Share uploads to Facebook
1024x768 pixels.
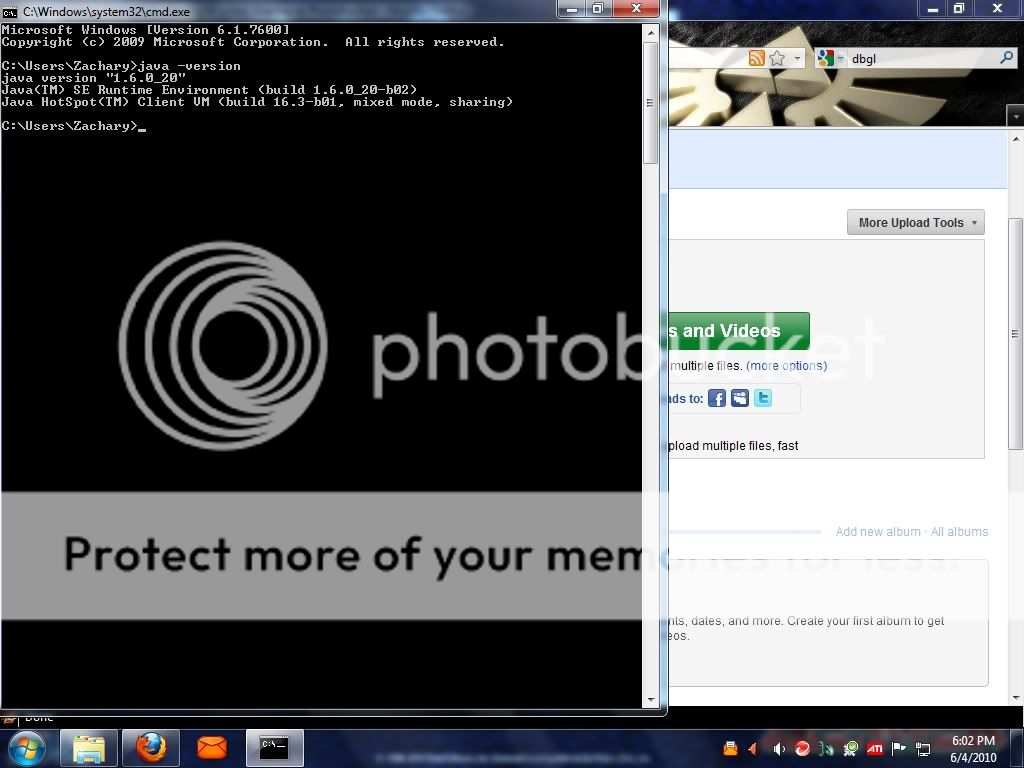717,398
